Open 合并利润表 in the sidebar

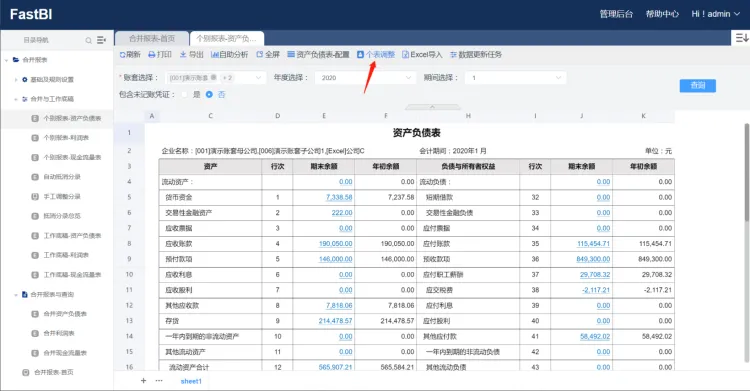tap(59, 333)
